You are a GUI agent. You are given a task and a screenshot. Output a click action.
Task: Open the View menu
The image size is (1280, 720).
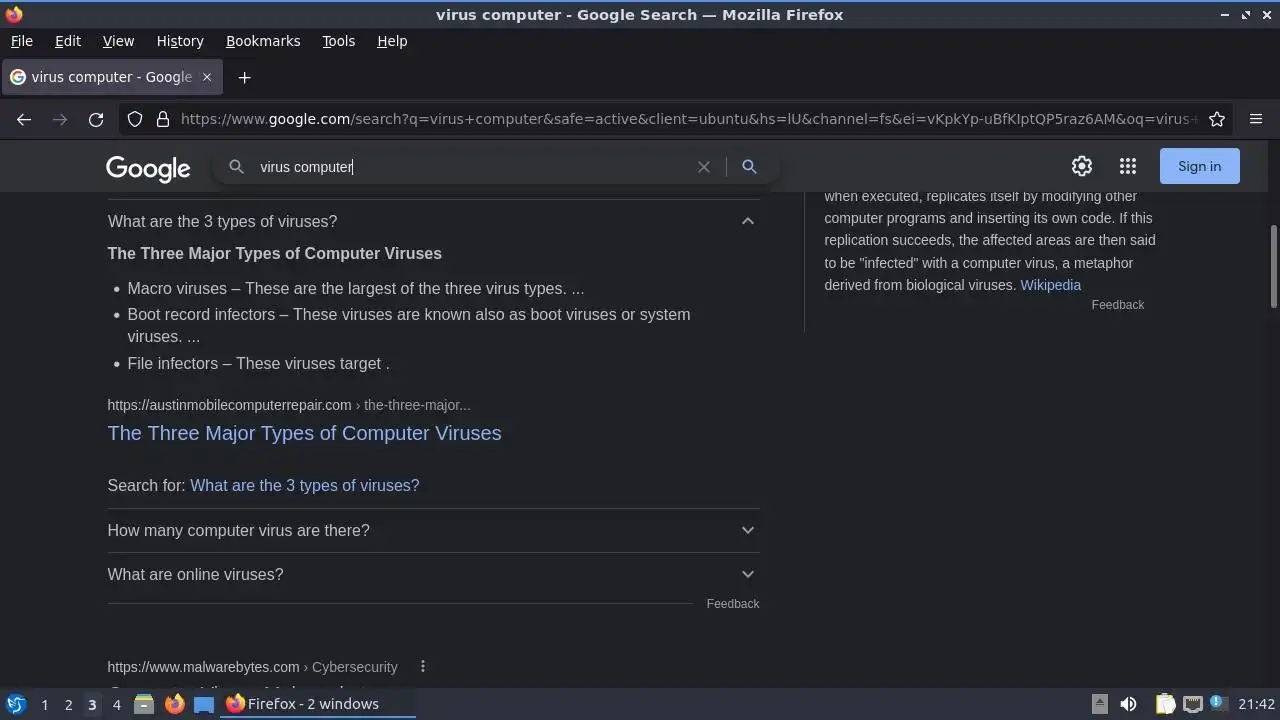pos(118,41)
